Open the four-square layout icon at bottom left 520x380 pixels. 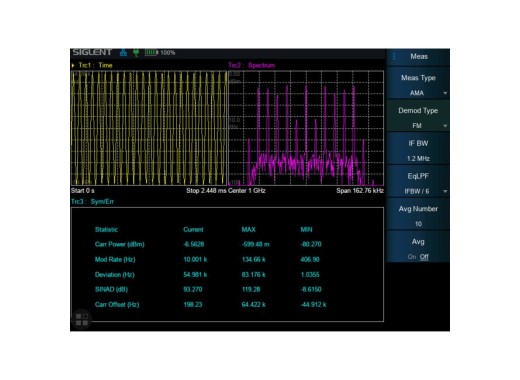click(x=82, y=319)
